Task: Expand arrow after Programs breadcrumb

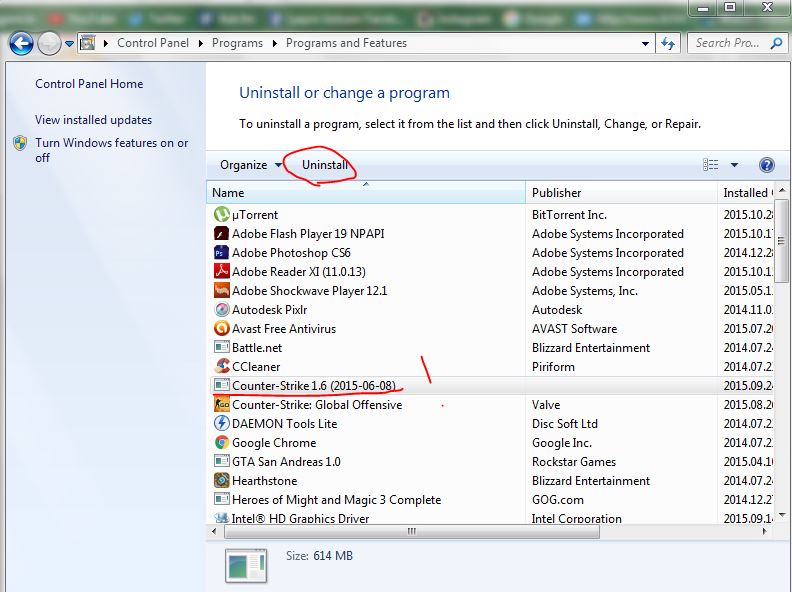Action: coord(274,43)
